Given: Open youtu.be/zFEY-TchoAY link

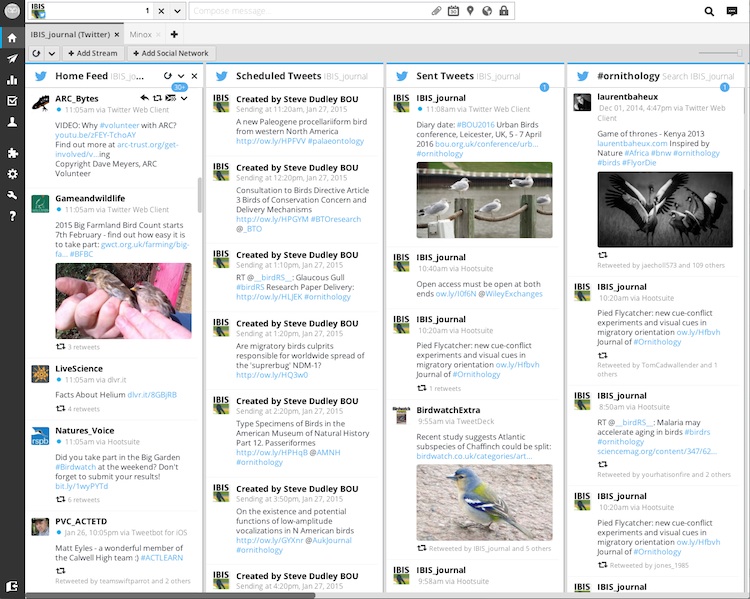Looking at the screenshot, I should (95, 135).
